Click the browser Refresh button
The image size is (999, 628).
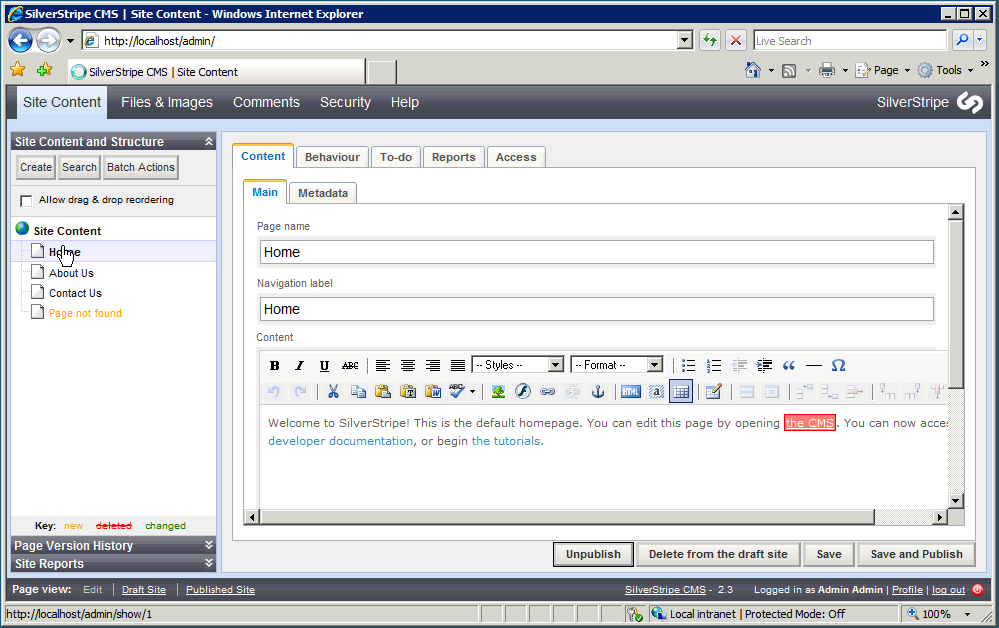tap(710, 41)
